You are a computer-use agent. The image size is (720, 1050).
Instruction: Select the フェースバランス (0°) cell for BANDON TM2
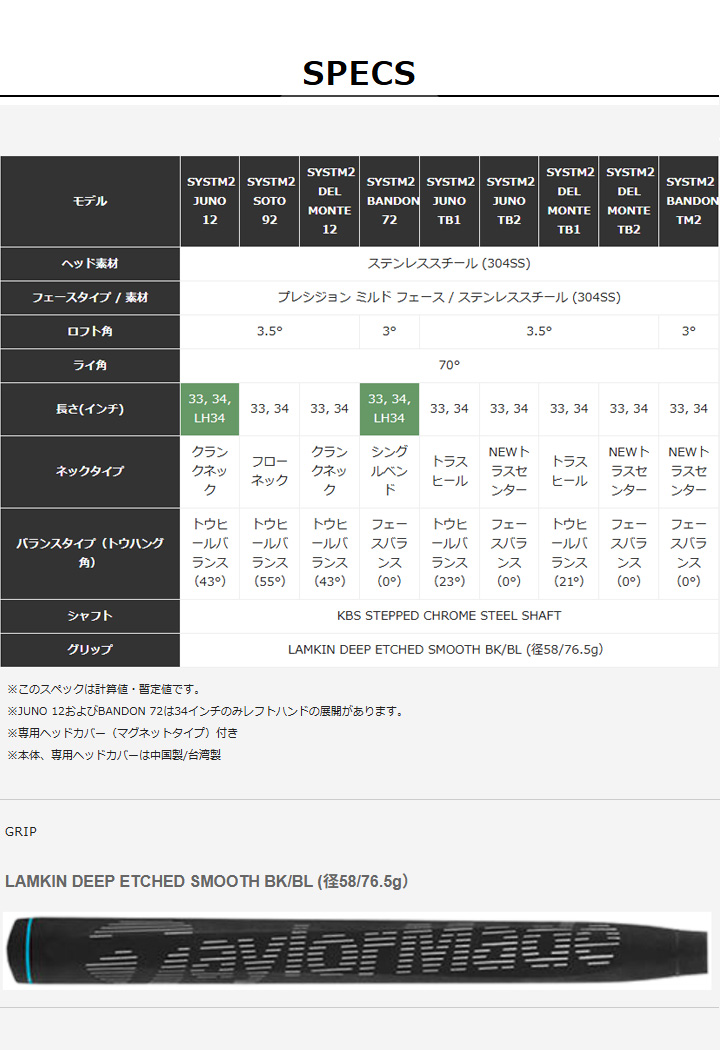pyautogui.click(x=689, y=553)
